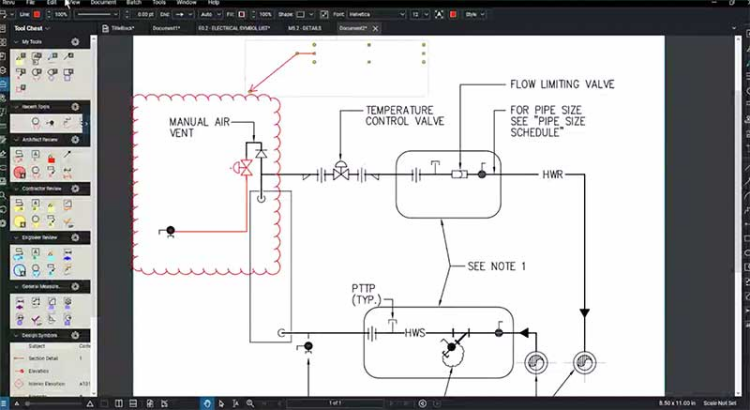Image resolution: width=750 pixels, height=410 pixels.
Task: Collapse the Recent Tools section
Action: (16, 107)
